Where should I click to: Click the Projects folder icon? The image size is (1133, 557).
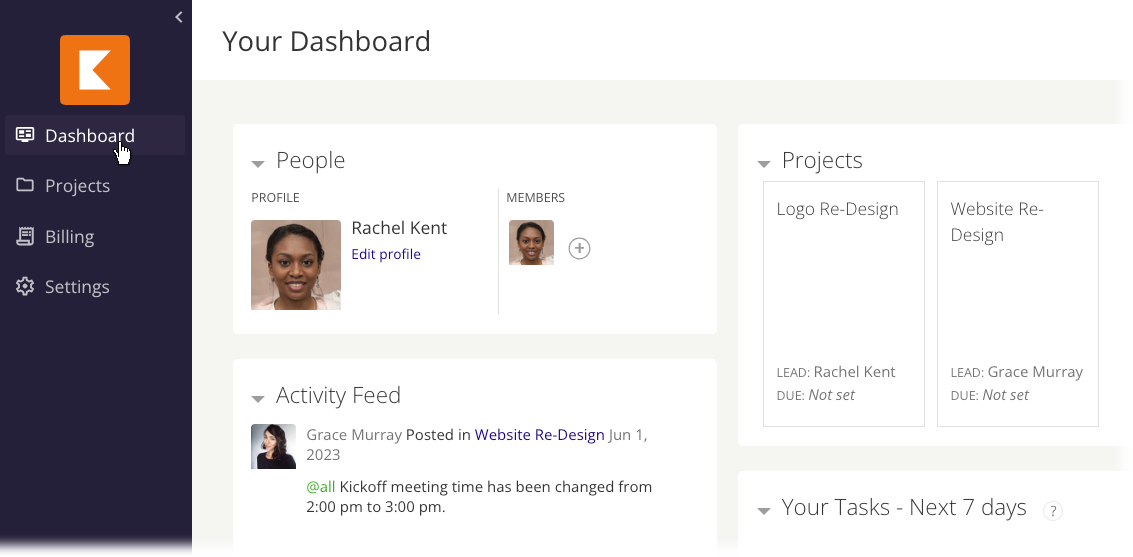point(25,185)
